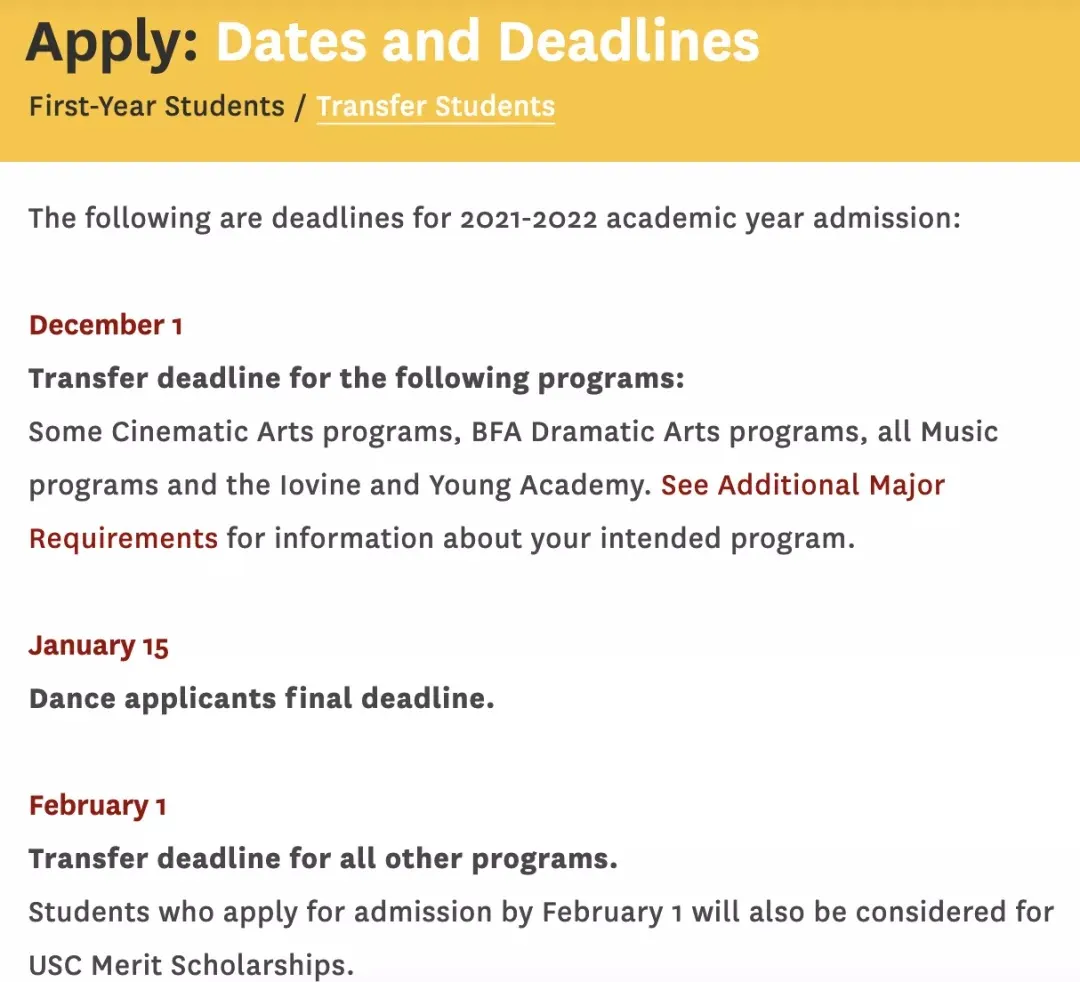The image size is (1080, 982).
Task: Click the "USC Merit Scholarships" text
Action: point(188,966)
